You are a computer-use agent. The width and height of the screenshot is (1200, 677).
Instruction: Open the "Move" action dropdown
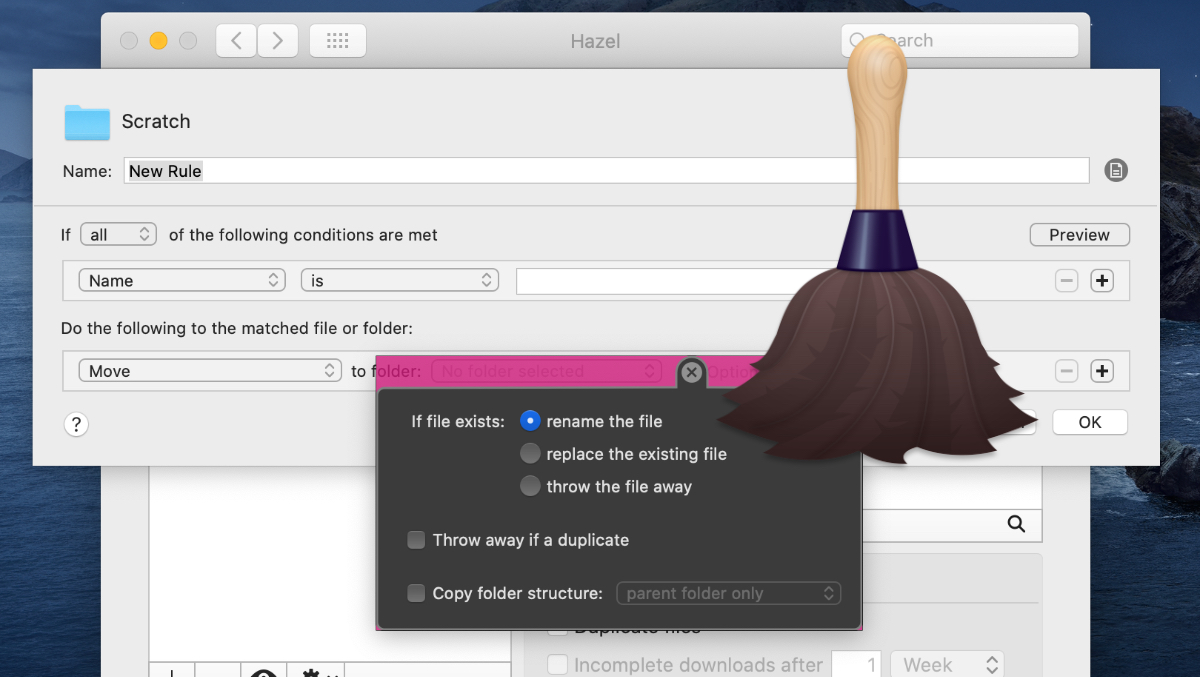[210, 371]
